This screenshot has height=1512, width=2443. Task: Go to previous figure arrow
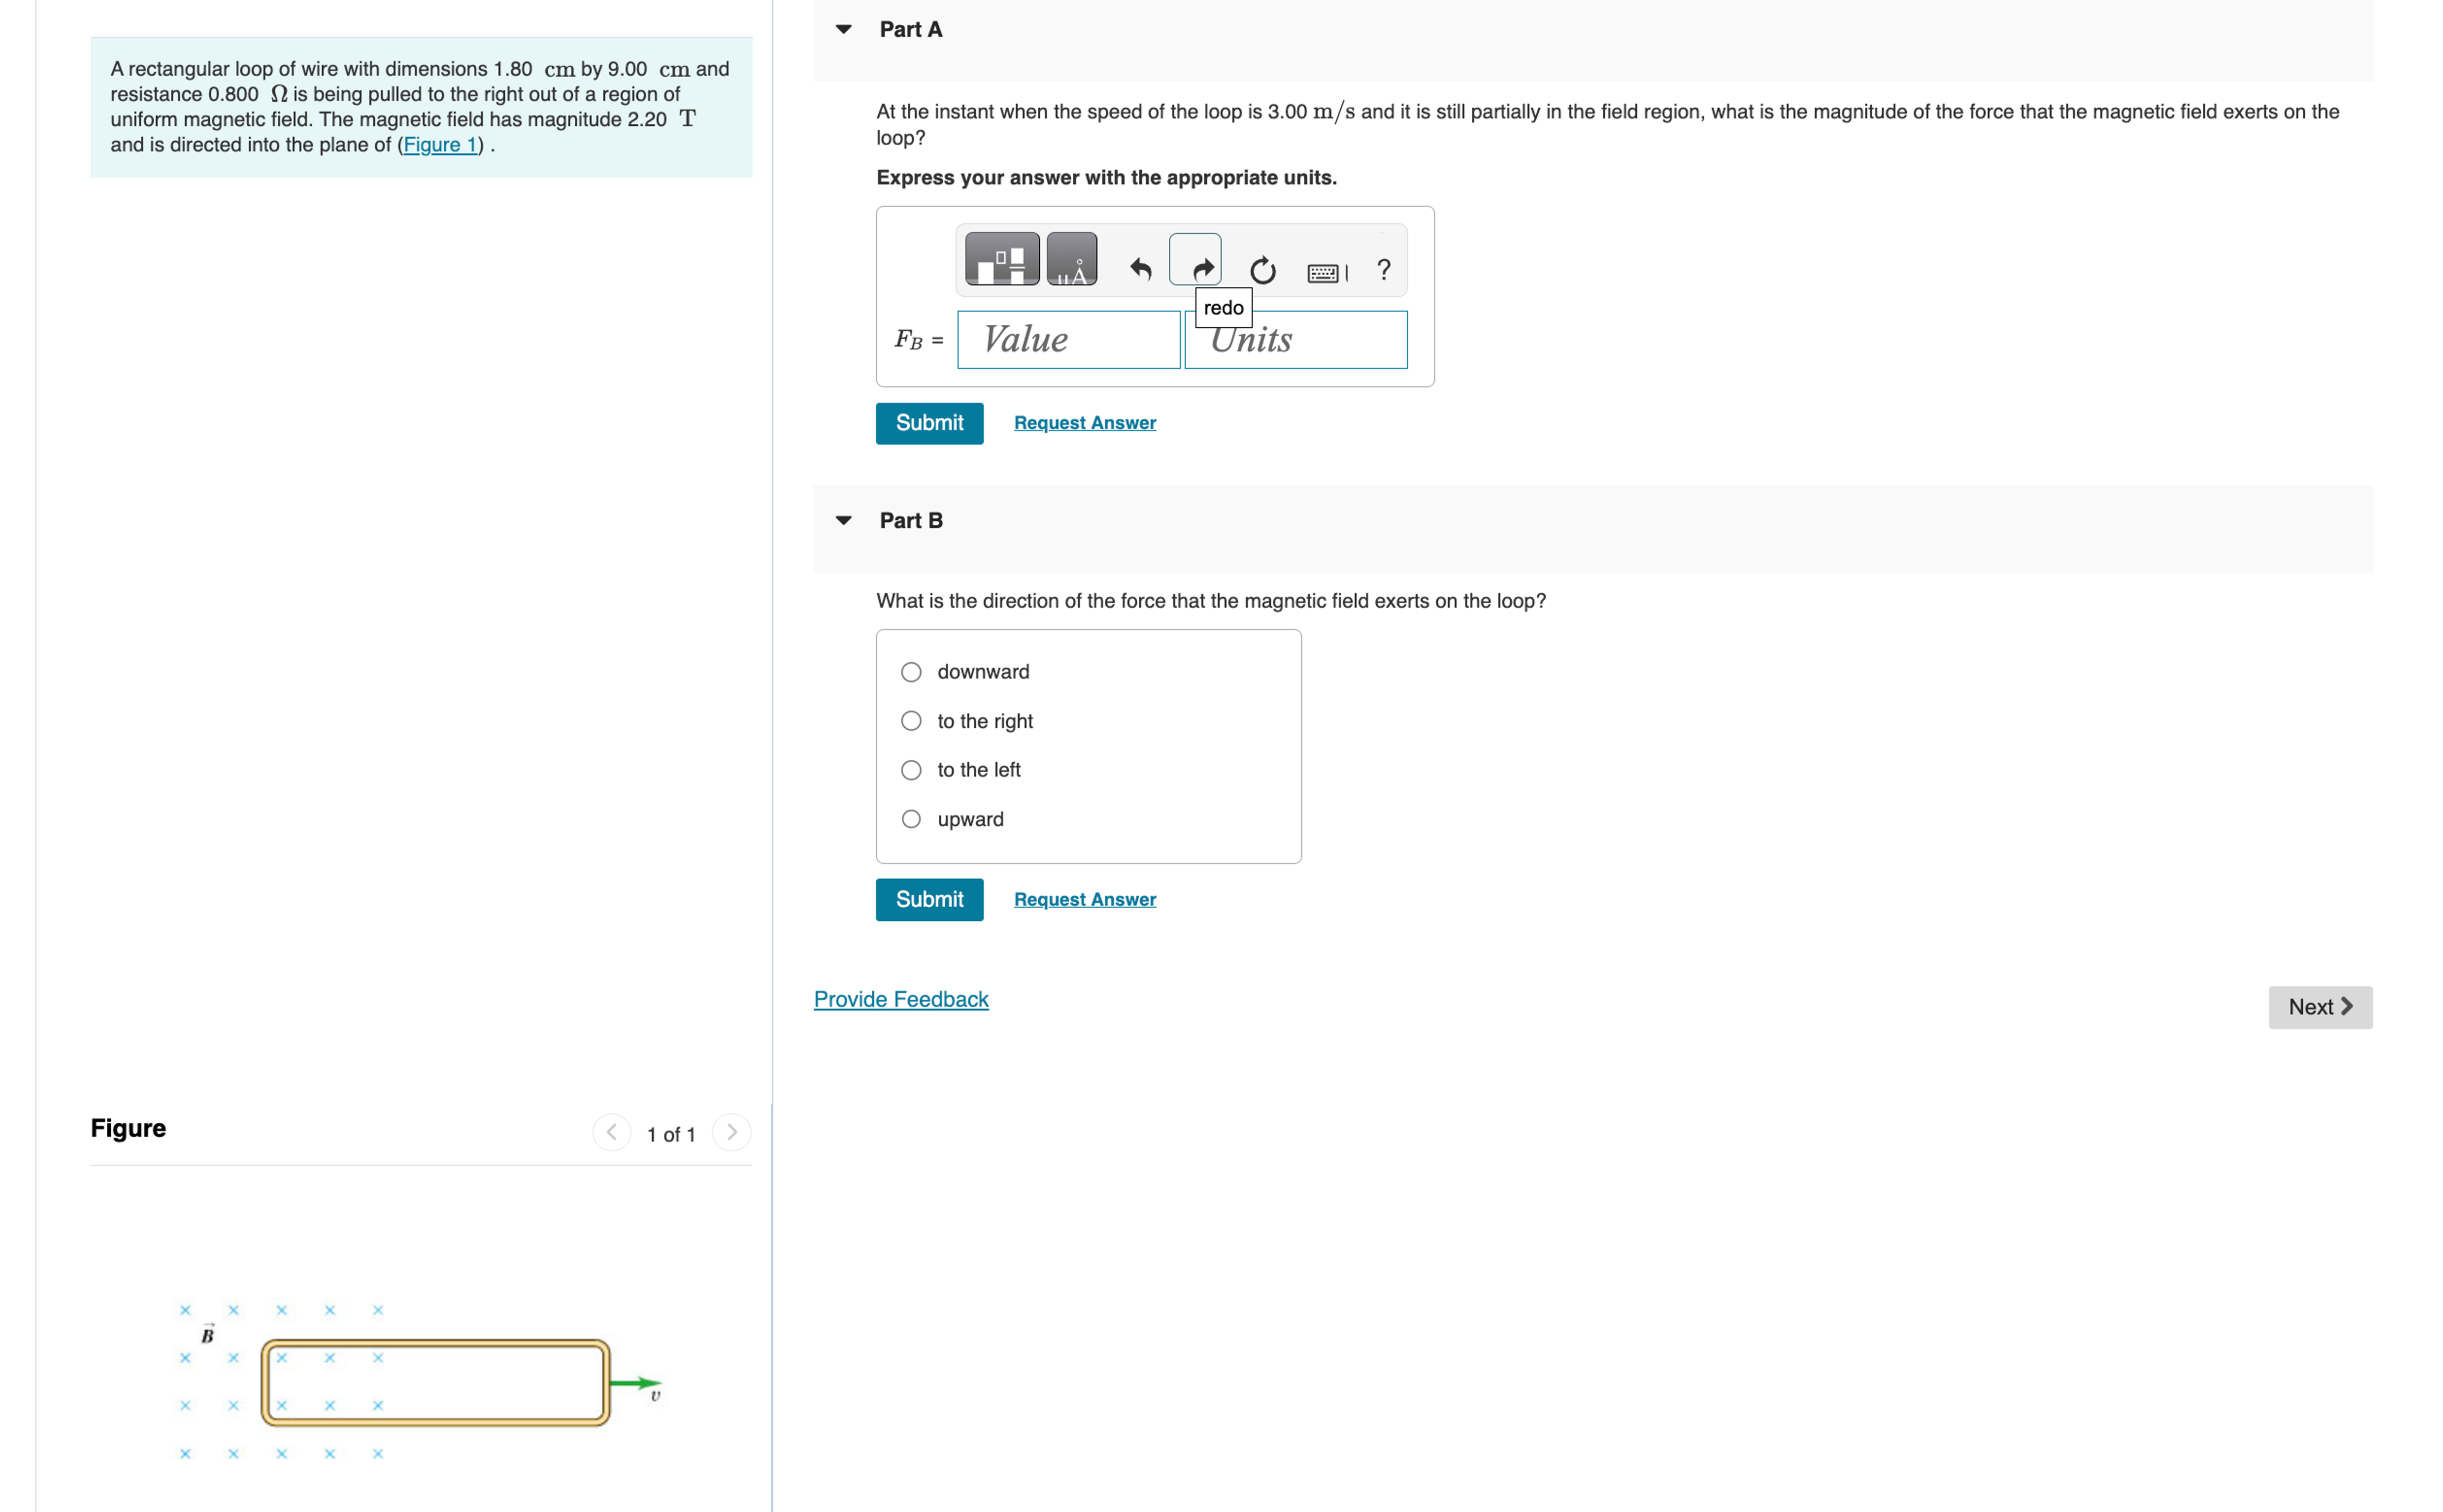[611, 1133]
